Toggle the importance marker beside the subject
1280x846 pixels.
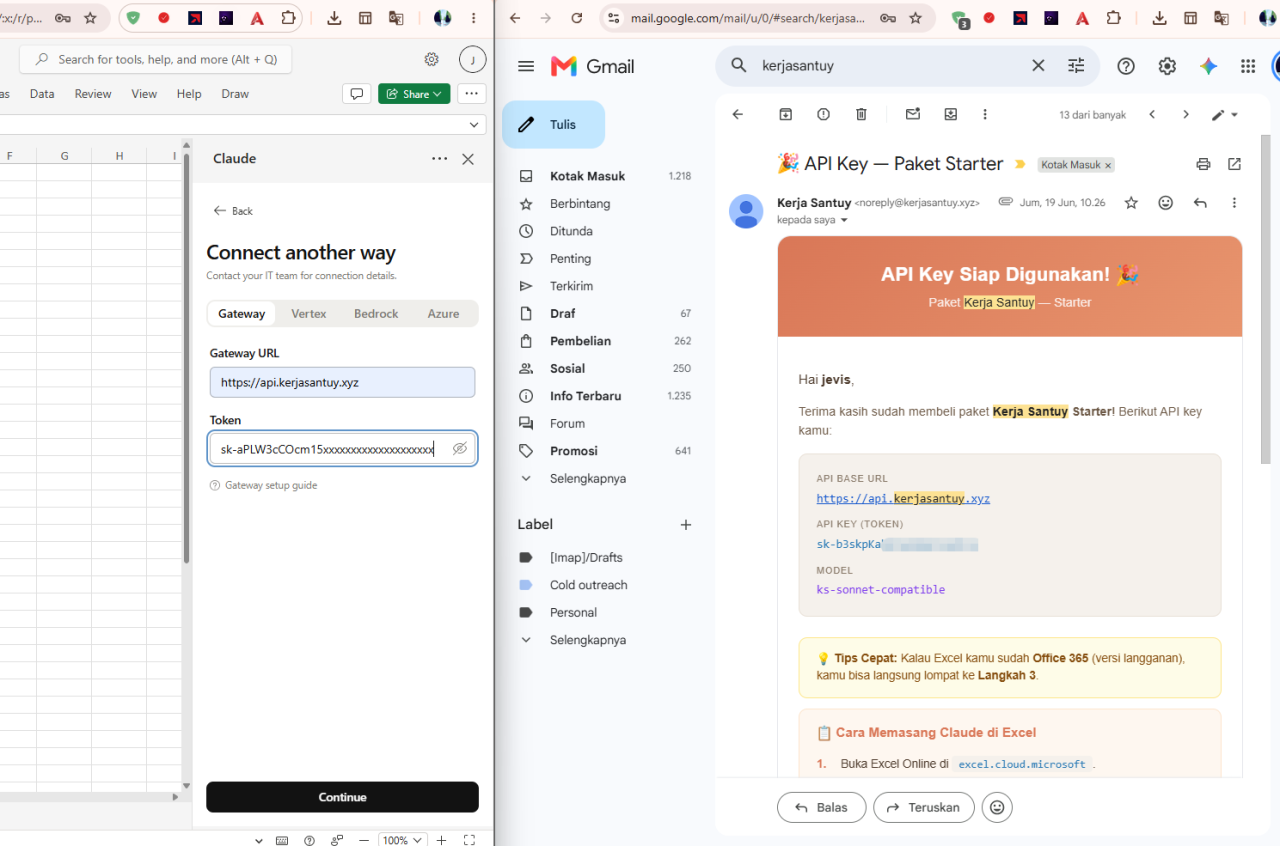[1020, 164]
